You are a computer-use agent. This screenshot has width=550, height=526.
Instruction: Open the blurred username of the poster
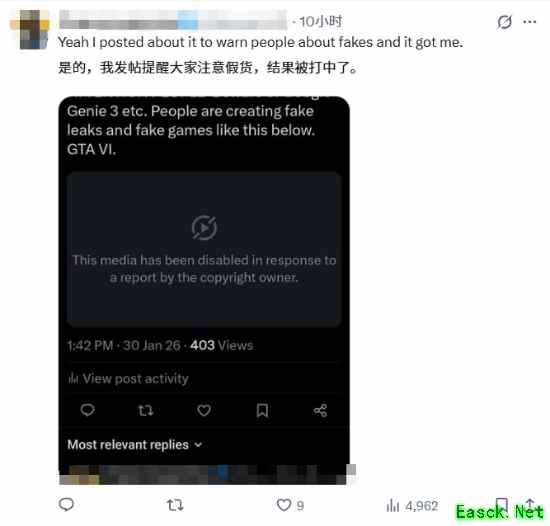point(173,19)
